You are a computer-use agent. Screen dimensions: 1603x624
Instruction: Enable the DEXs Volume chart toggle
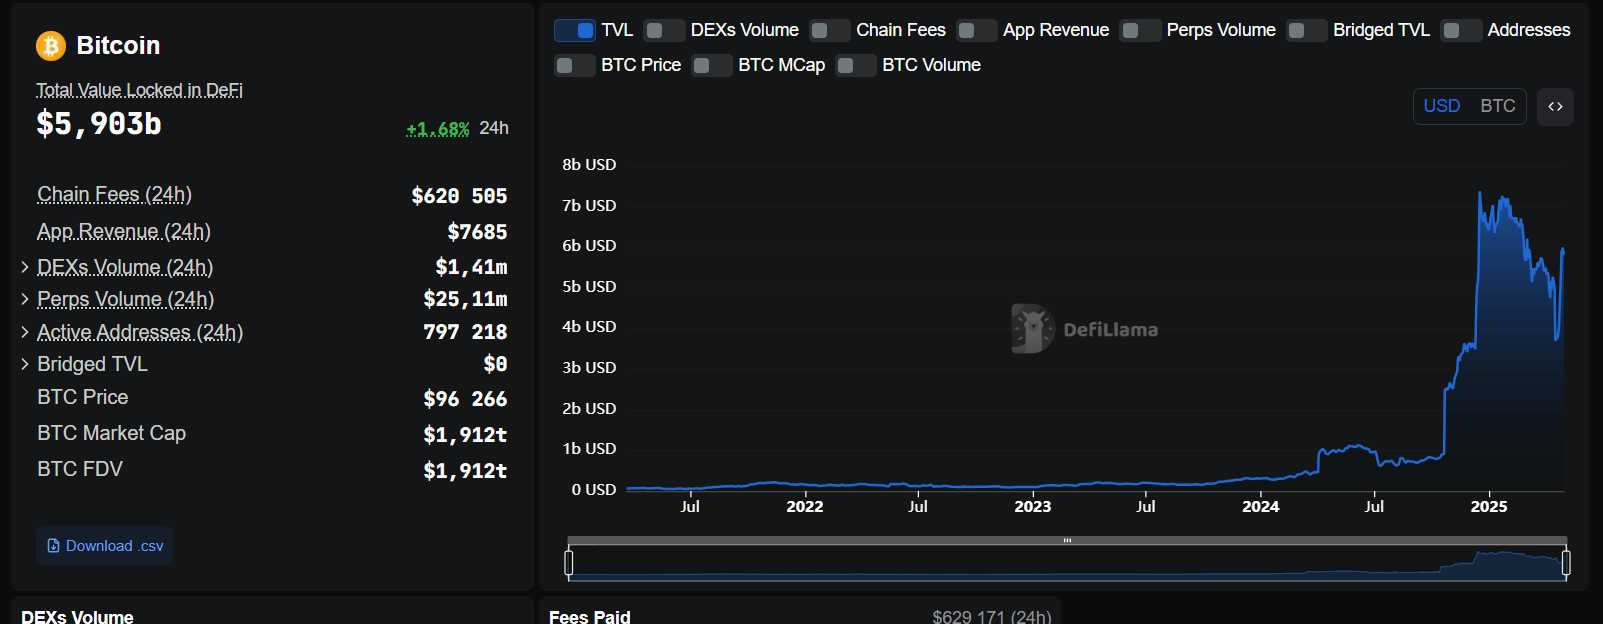click(664, 30)
